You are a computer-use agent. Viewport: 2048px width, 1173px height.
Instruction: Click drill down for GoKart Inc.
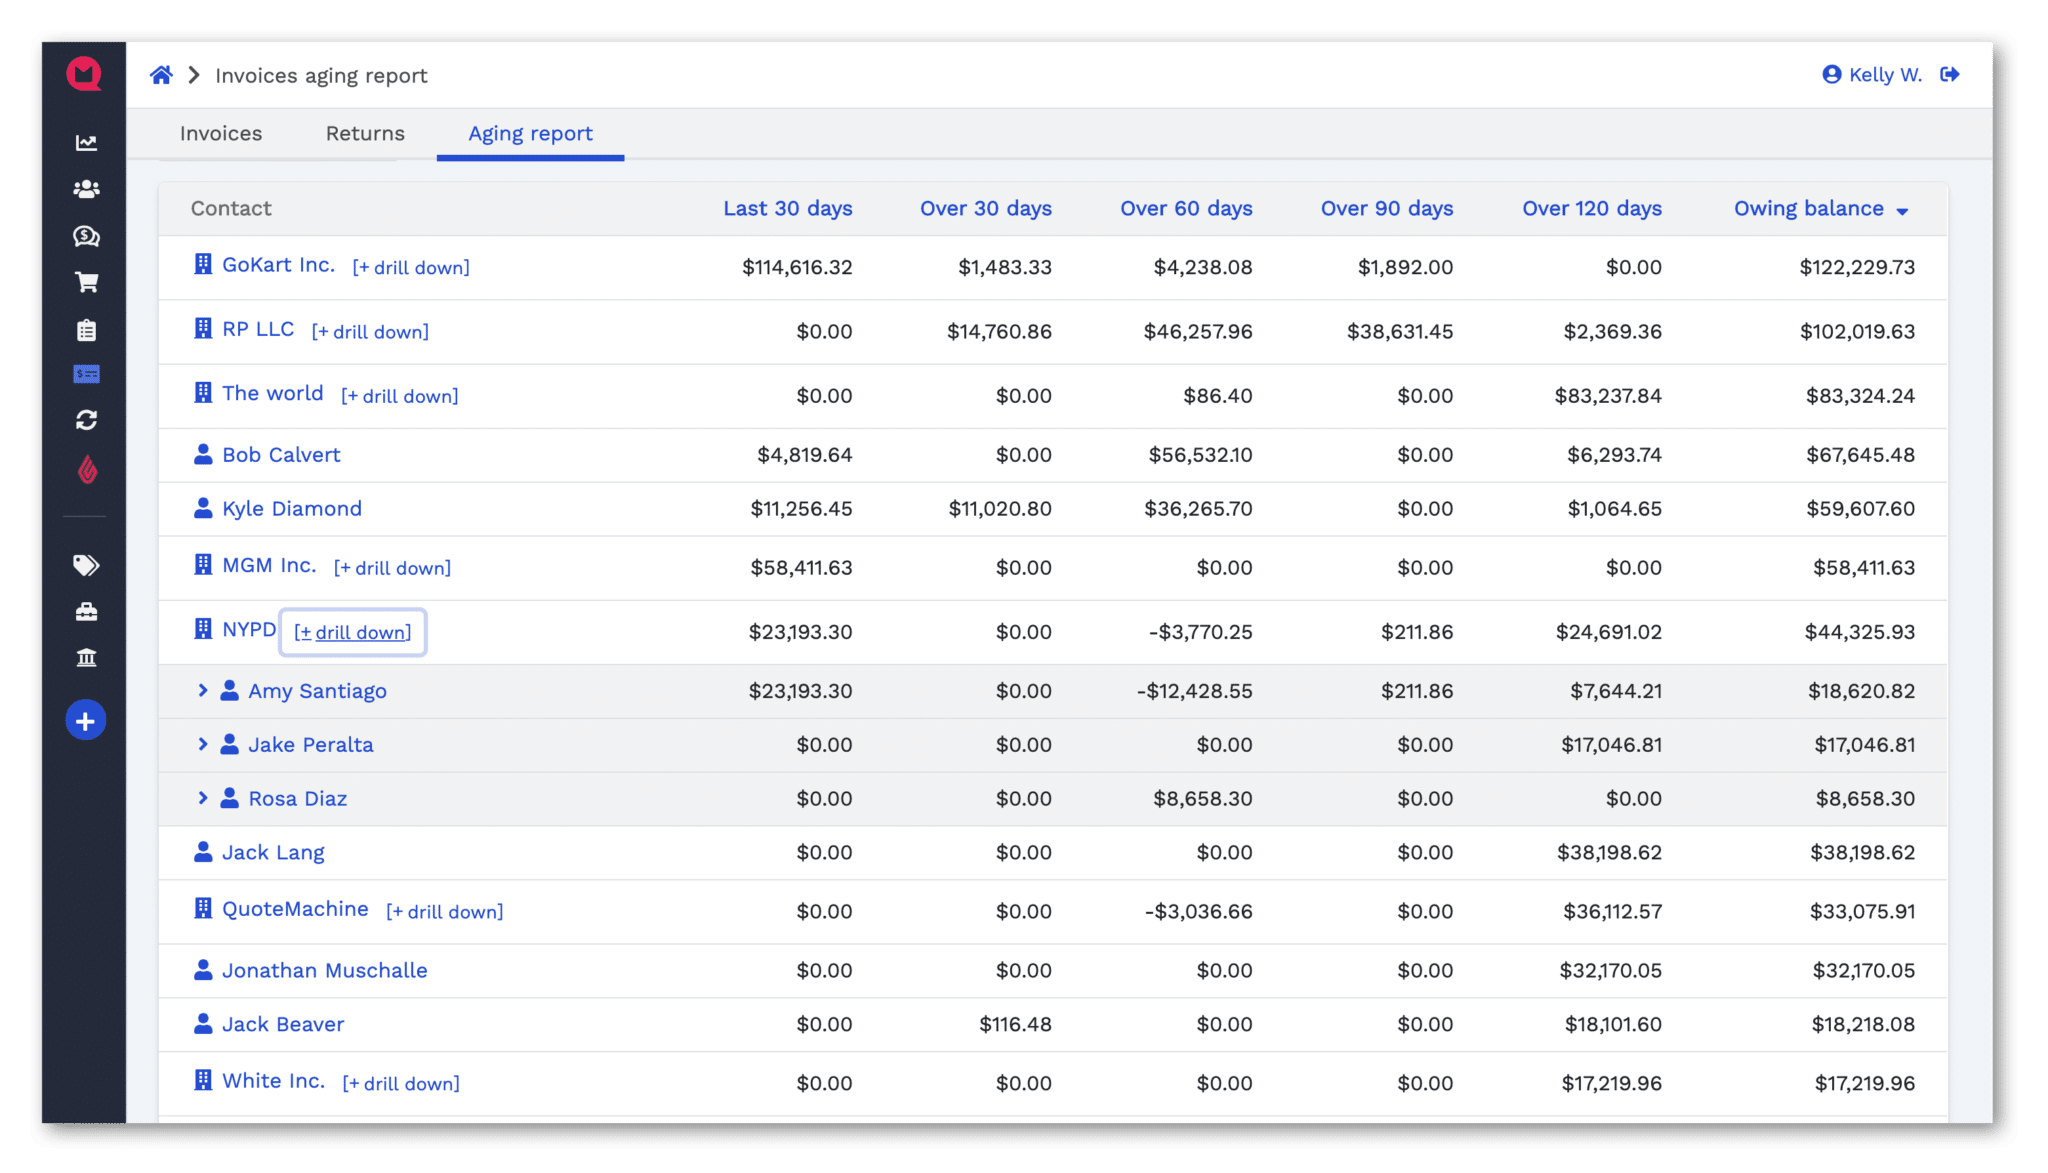point(411,267)
